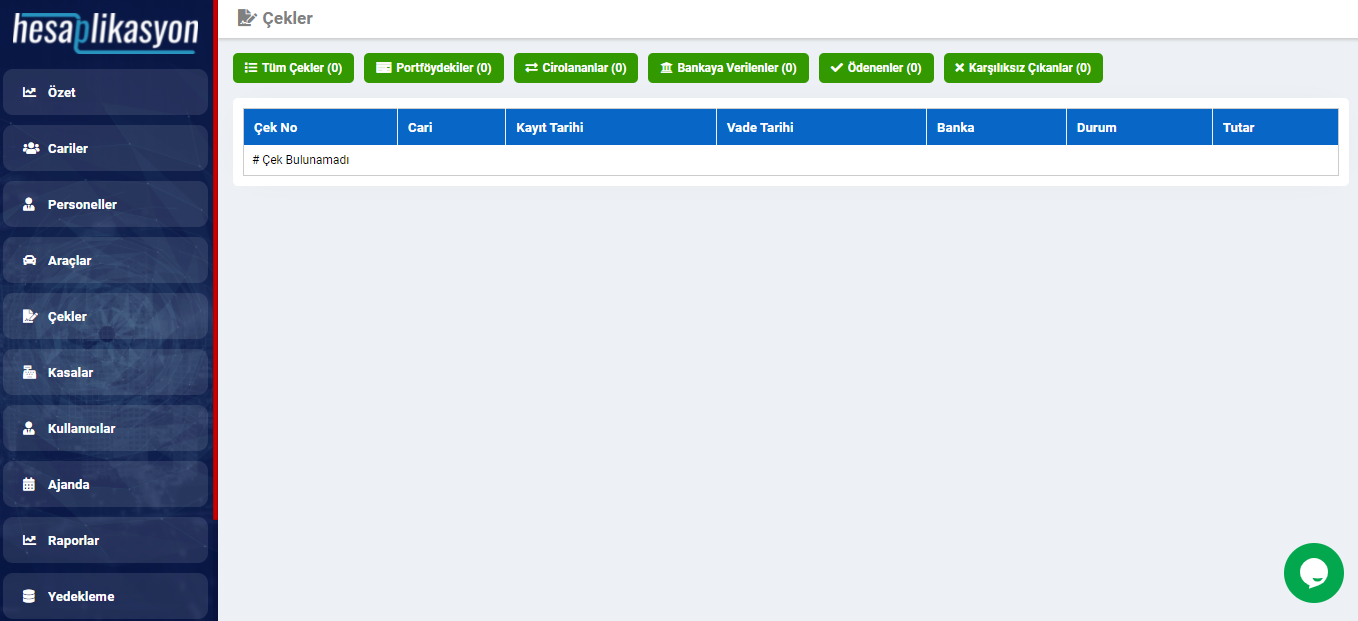Click the exchange arrows icon on Cirolananlar
The height and width of the screenshot is (621, 1358).
click(x=532, y=68)
